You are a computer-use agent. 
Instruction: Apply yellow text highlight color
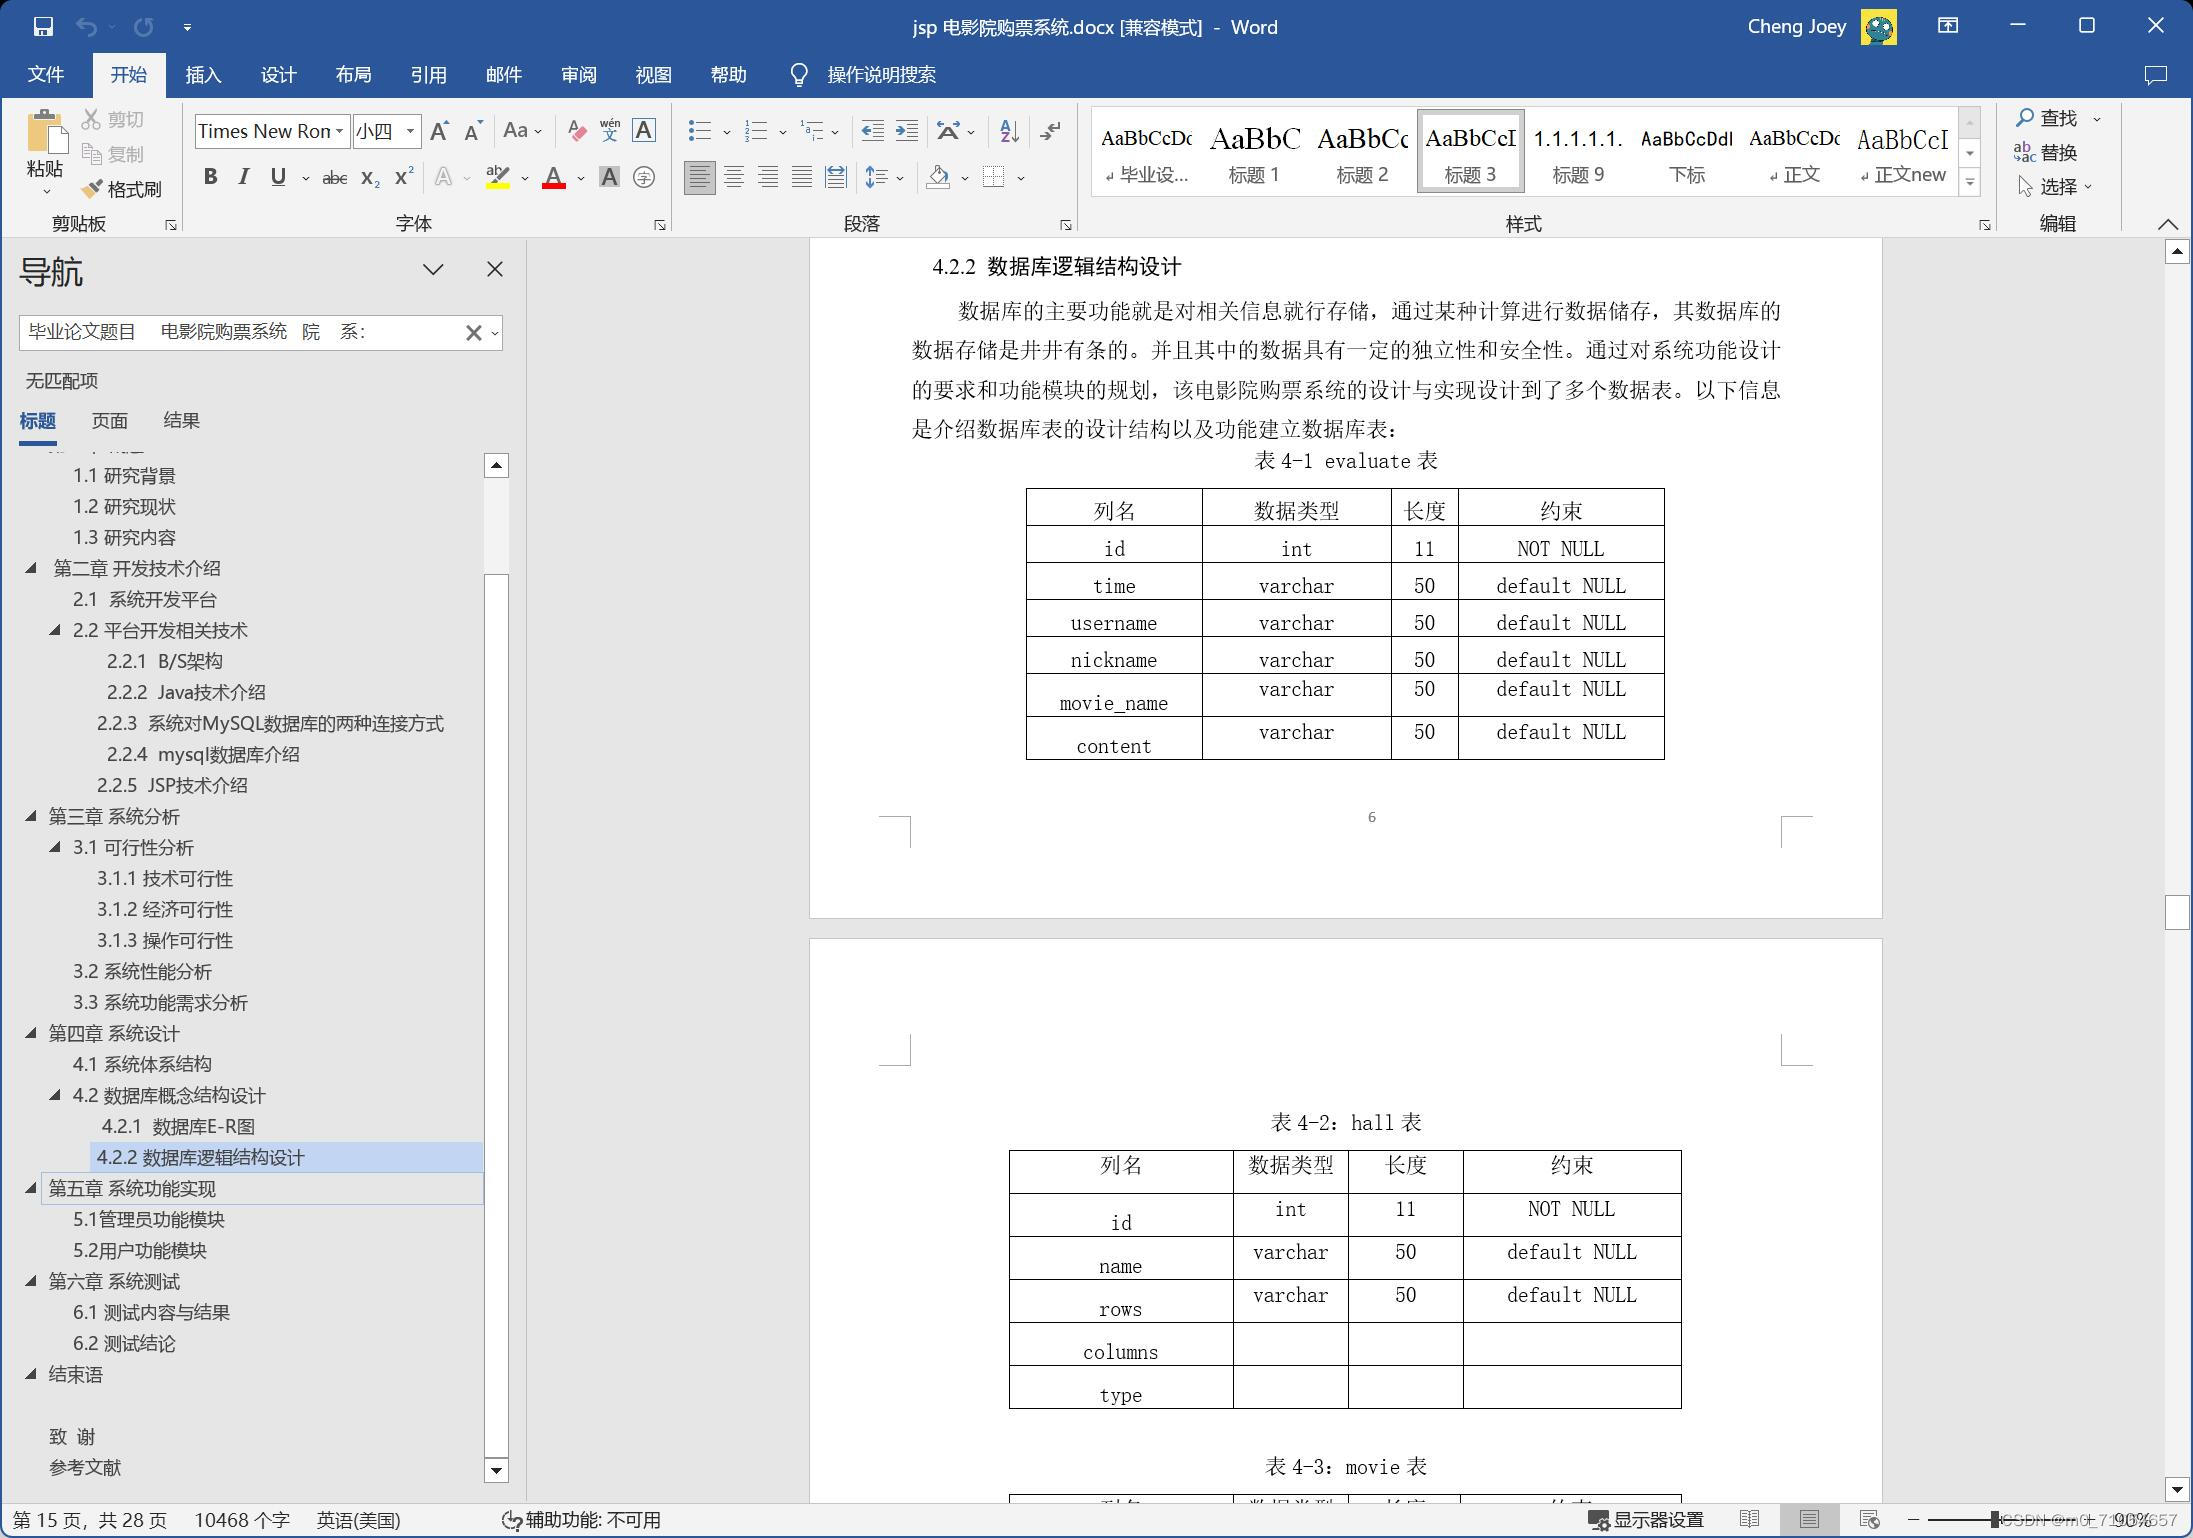point(498,178)
